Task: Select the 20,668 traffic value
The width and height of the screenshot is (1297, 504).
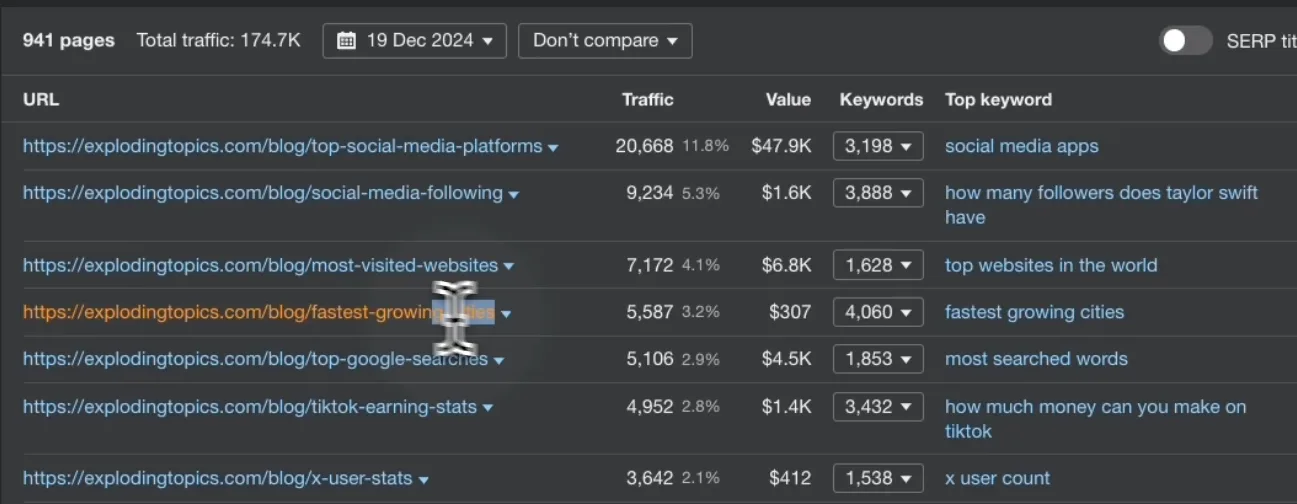Action: click(x=644, y=146)
